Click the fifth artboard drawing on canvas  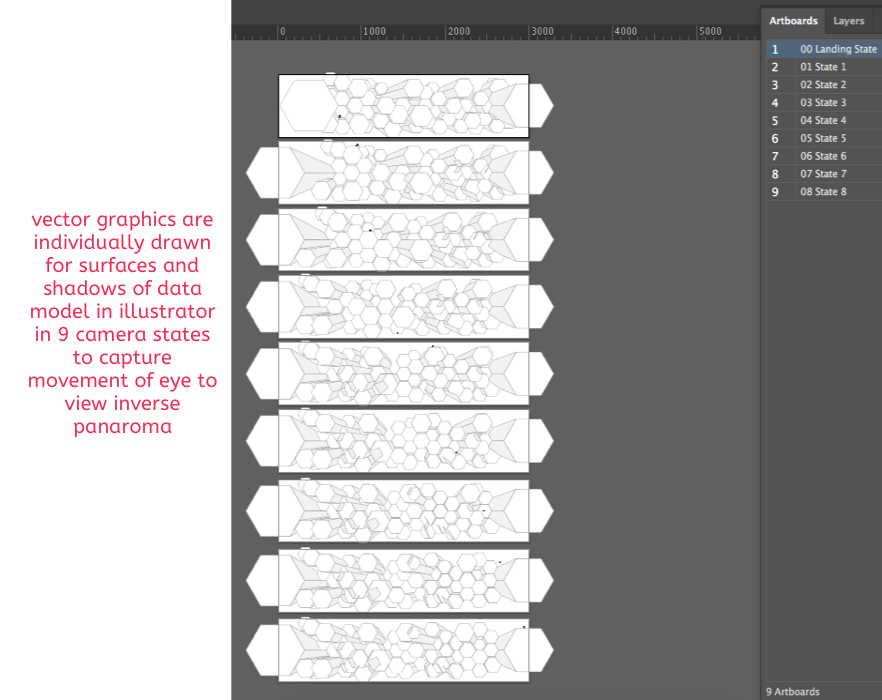[x=403, y=374]
